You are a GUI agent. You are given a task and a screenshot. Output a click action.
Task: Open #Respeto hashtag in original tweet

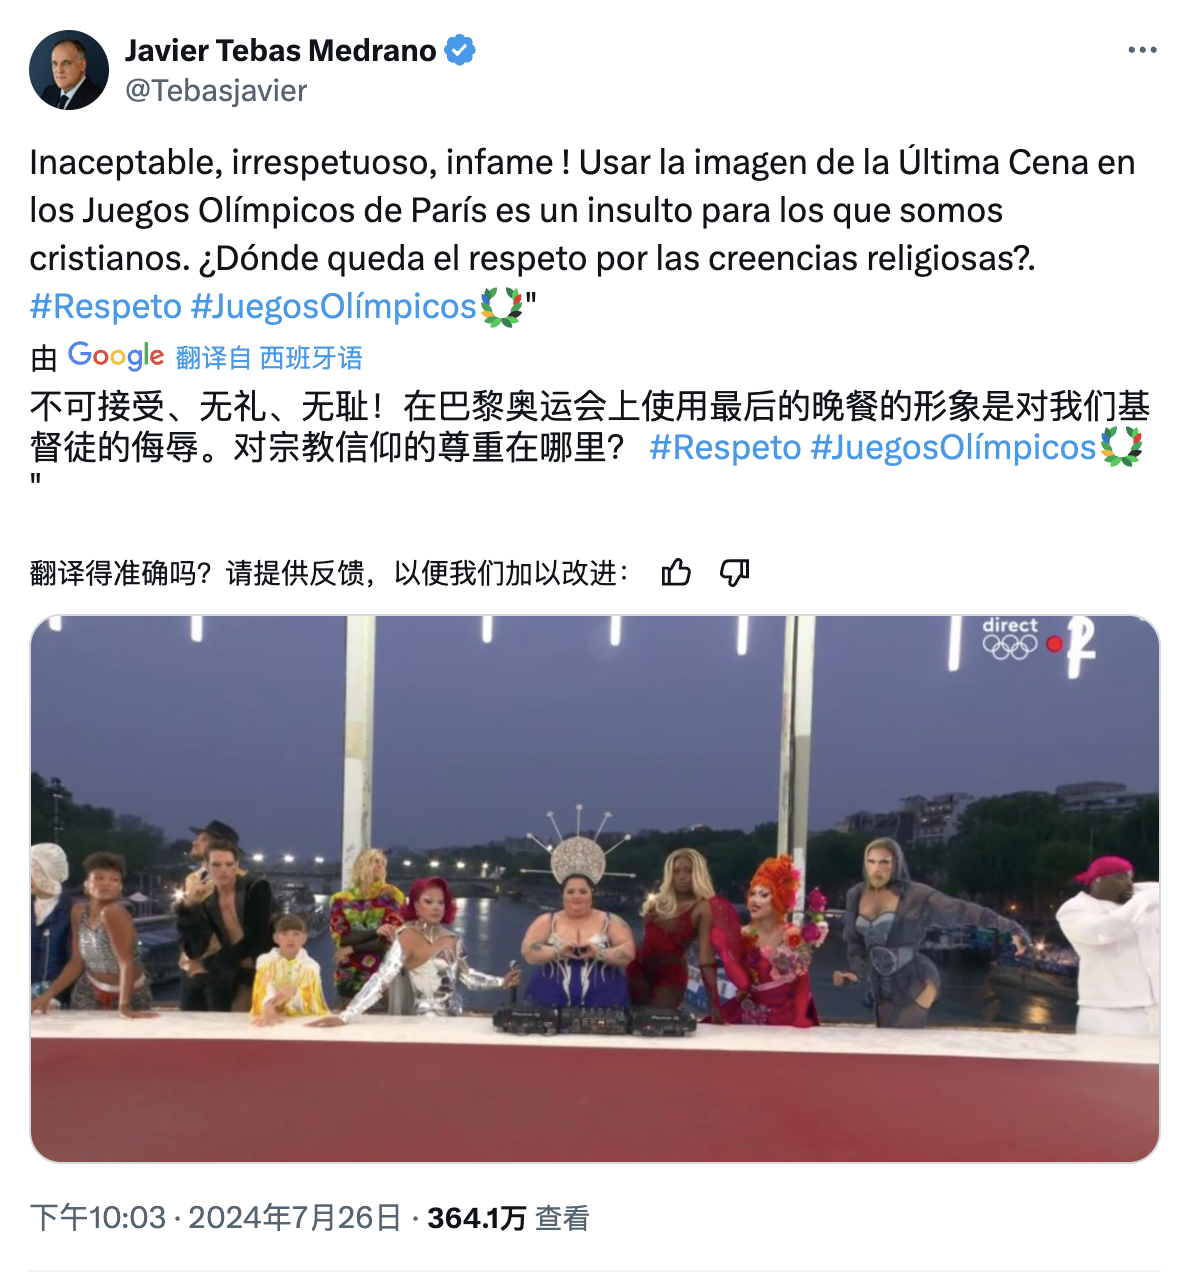point(106,306)
